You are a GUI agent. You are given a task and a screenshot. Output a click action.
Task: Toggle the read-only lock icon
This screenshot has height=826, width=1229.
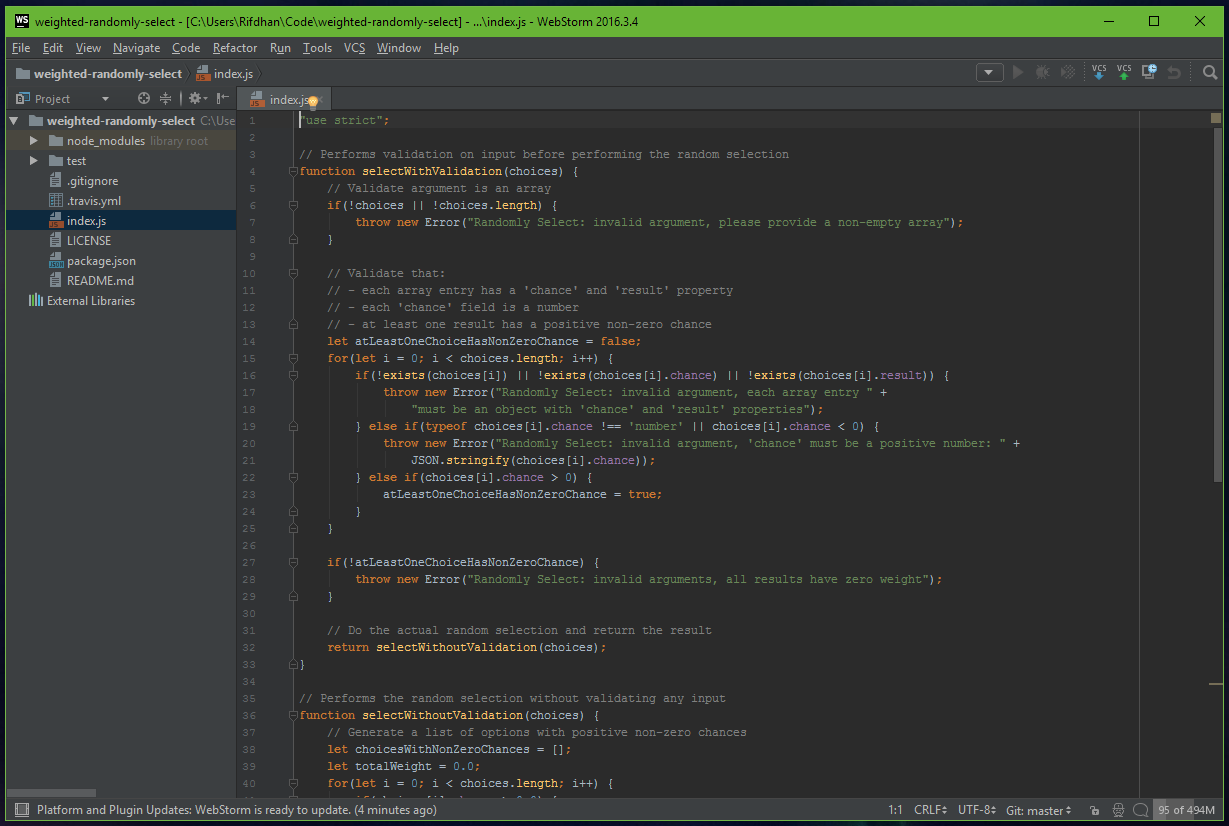[x=1095, y=810]
